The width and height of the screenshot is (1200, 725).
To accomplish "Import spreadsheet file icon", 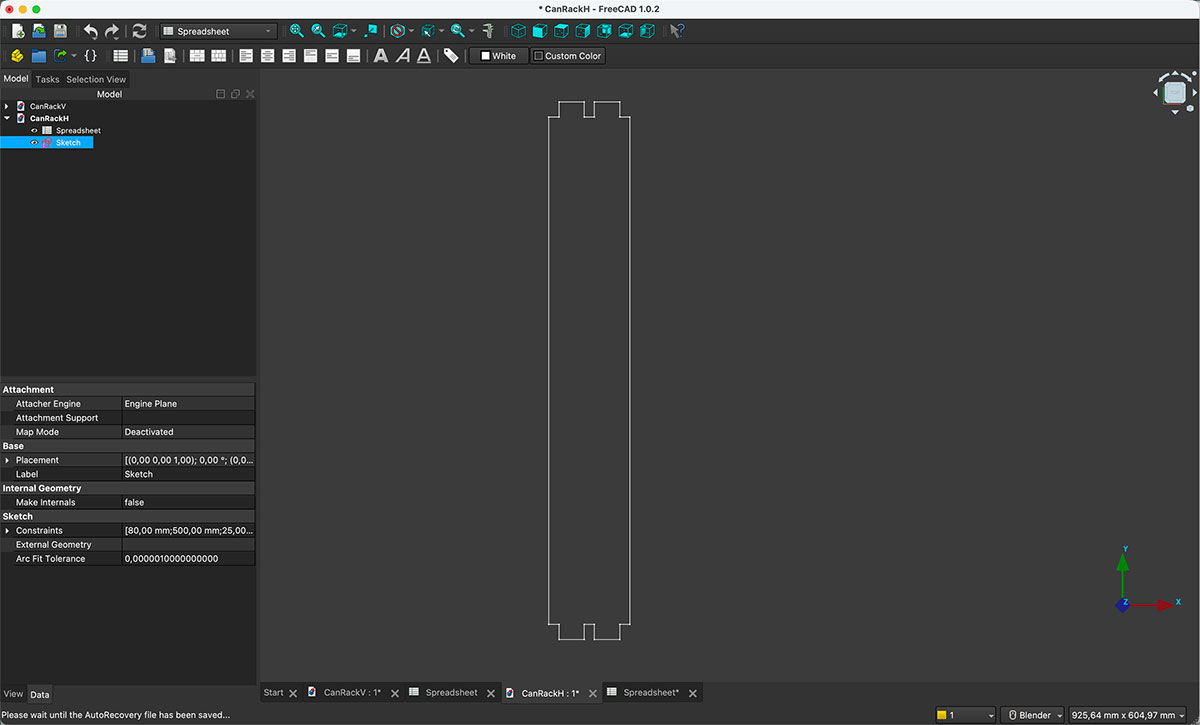I will [148, 56].
